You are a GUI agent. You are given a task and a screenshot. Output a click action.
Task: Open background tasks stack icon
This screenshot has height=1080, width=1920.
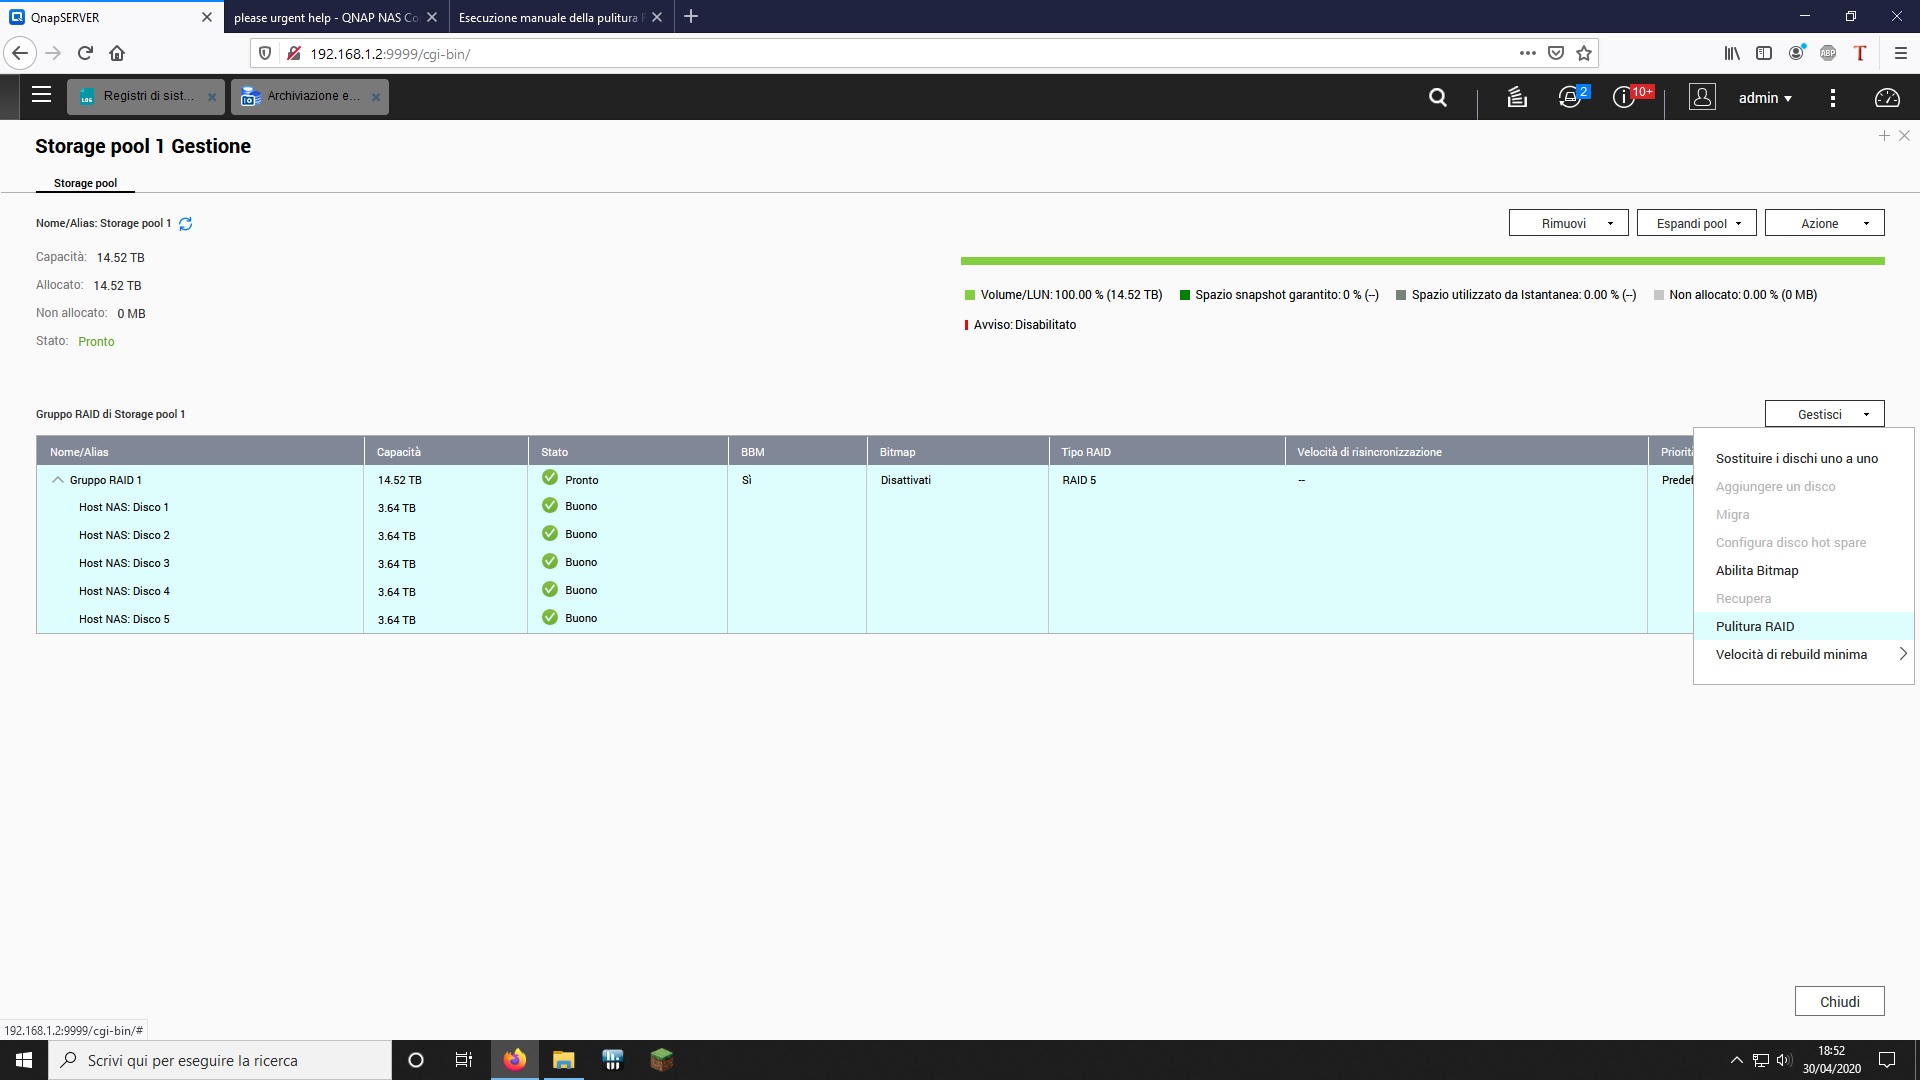coord(1517,97)
